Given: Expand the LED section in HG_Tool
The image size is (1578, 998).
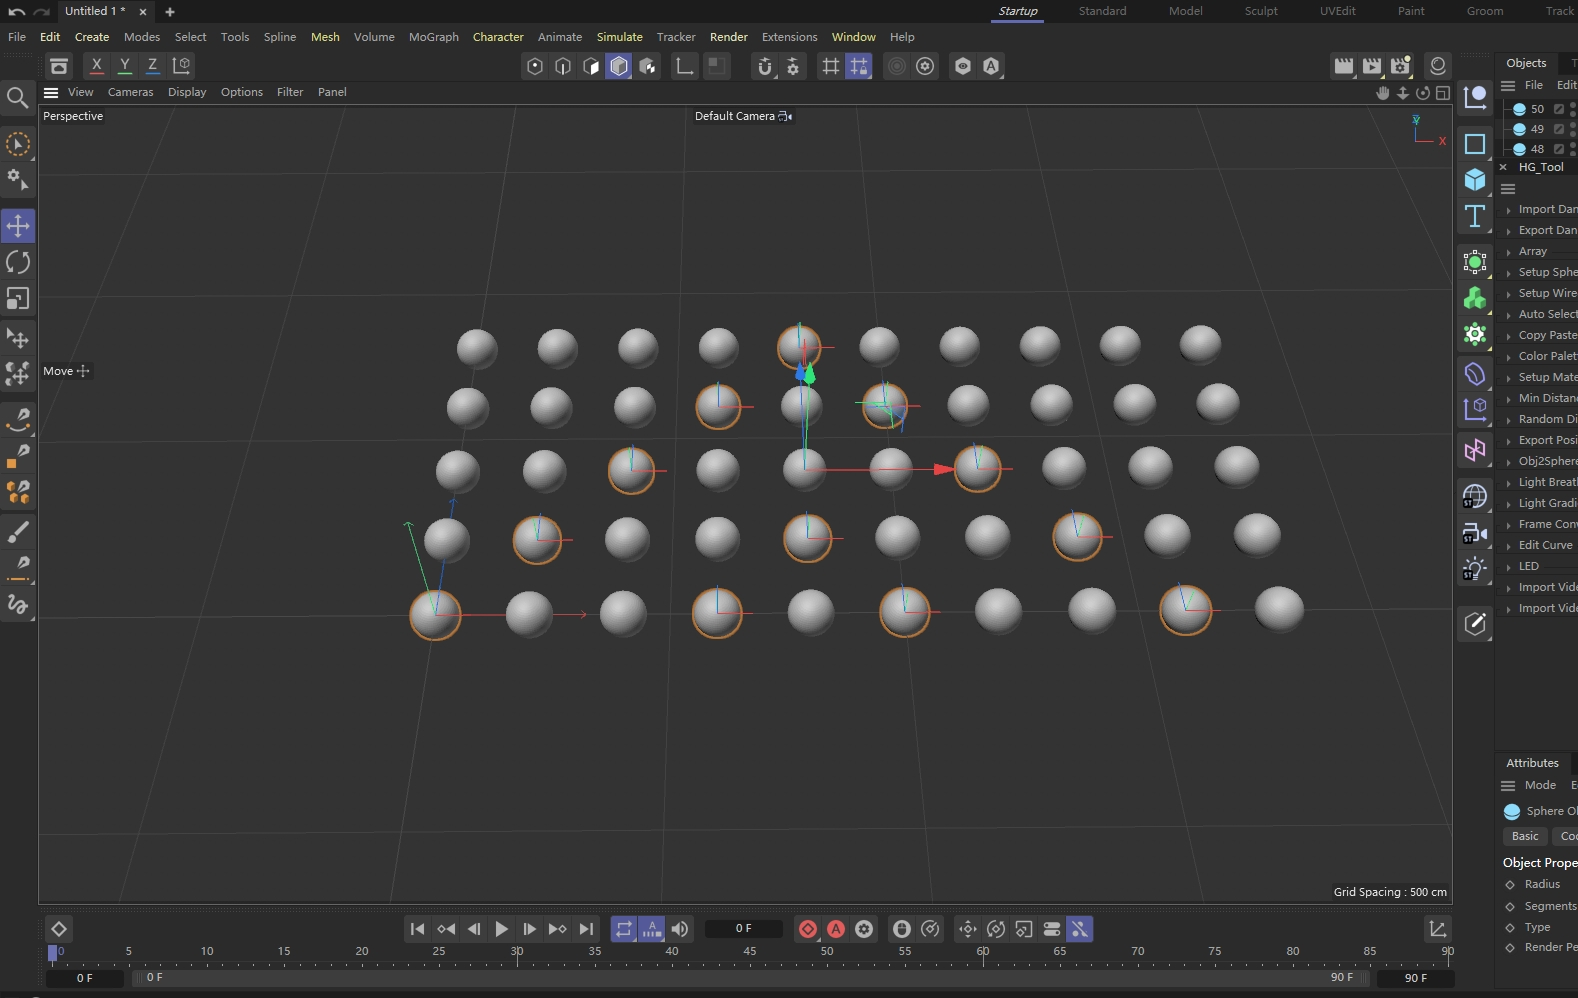Looking at the screenshot, I should (x=1509, y=567).
